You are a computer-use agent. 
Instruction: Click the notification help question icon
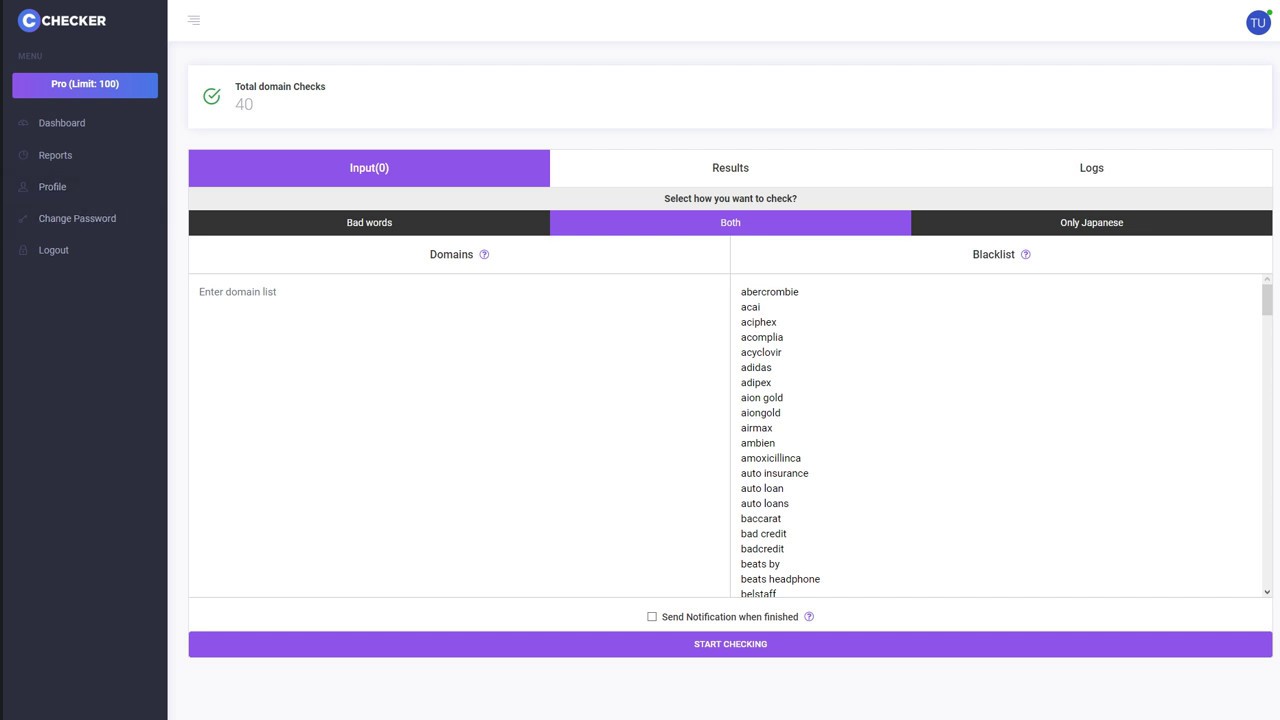click(x=809, y=617)
